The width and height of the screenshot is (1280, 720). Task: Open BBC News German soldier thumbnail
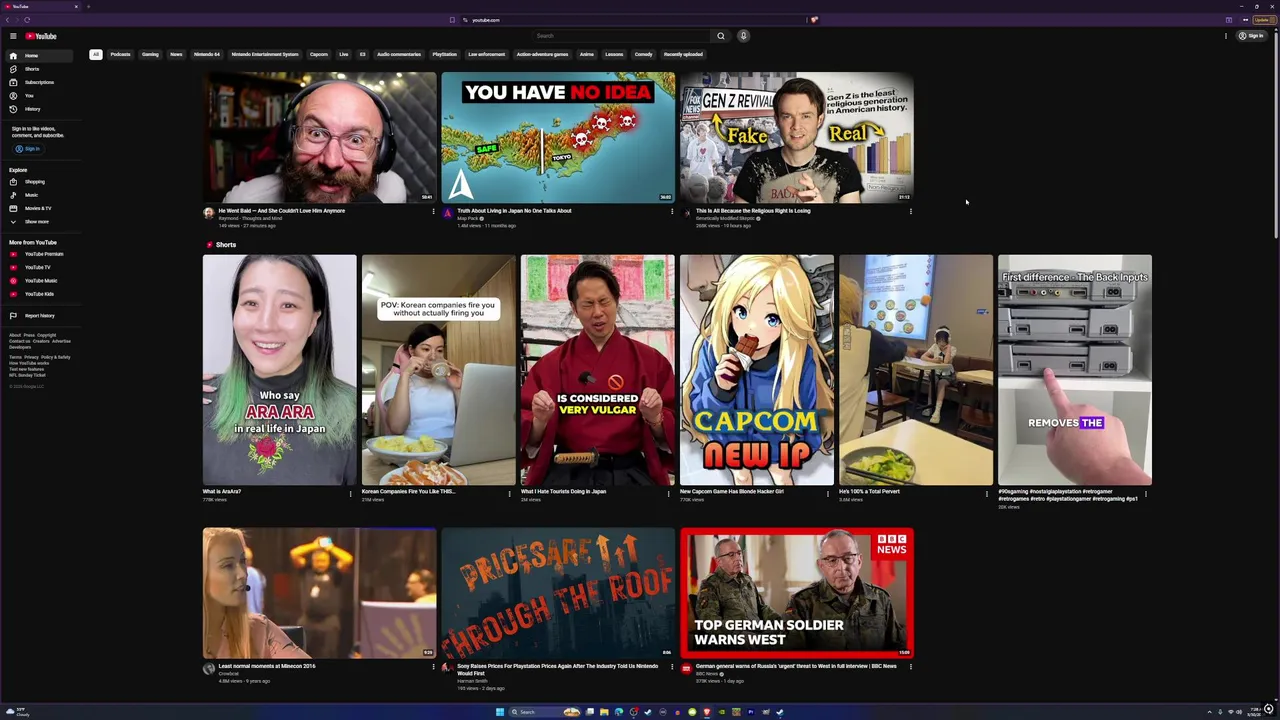click(x=797, y=593)
